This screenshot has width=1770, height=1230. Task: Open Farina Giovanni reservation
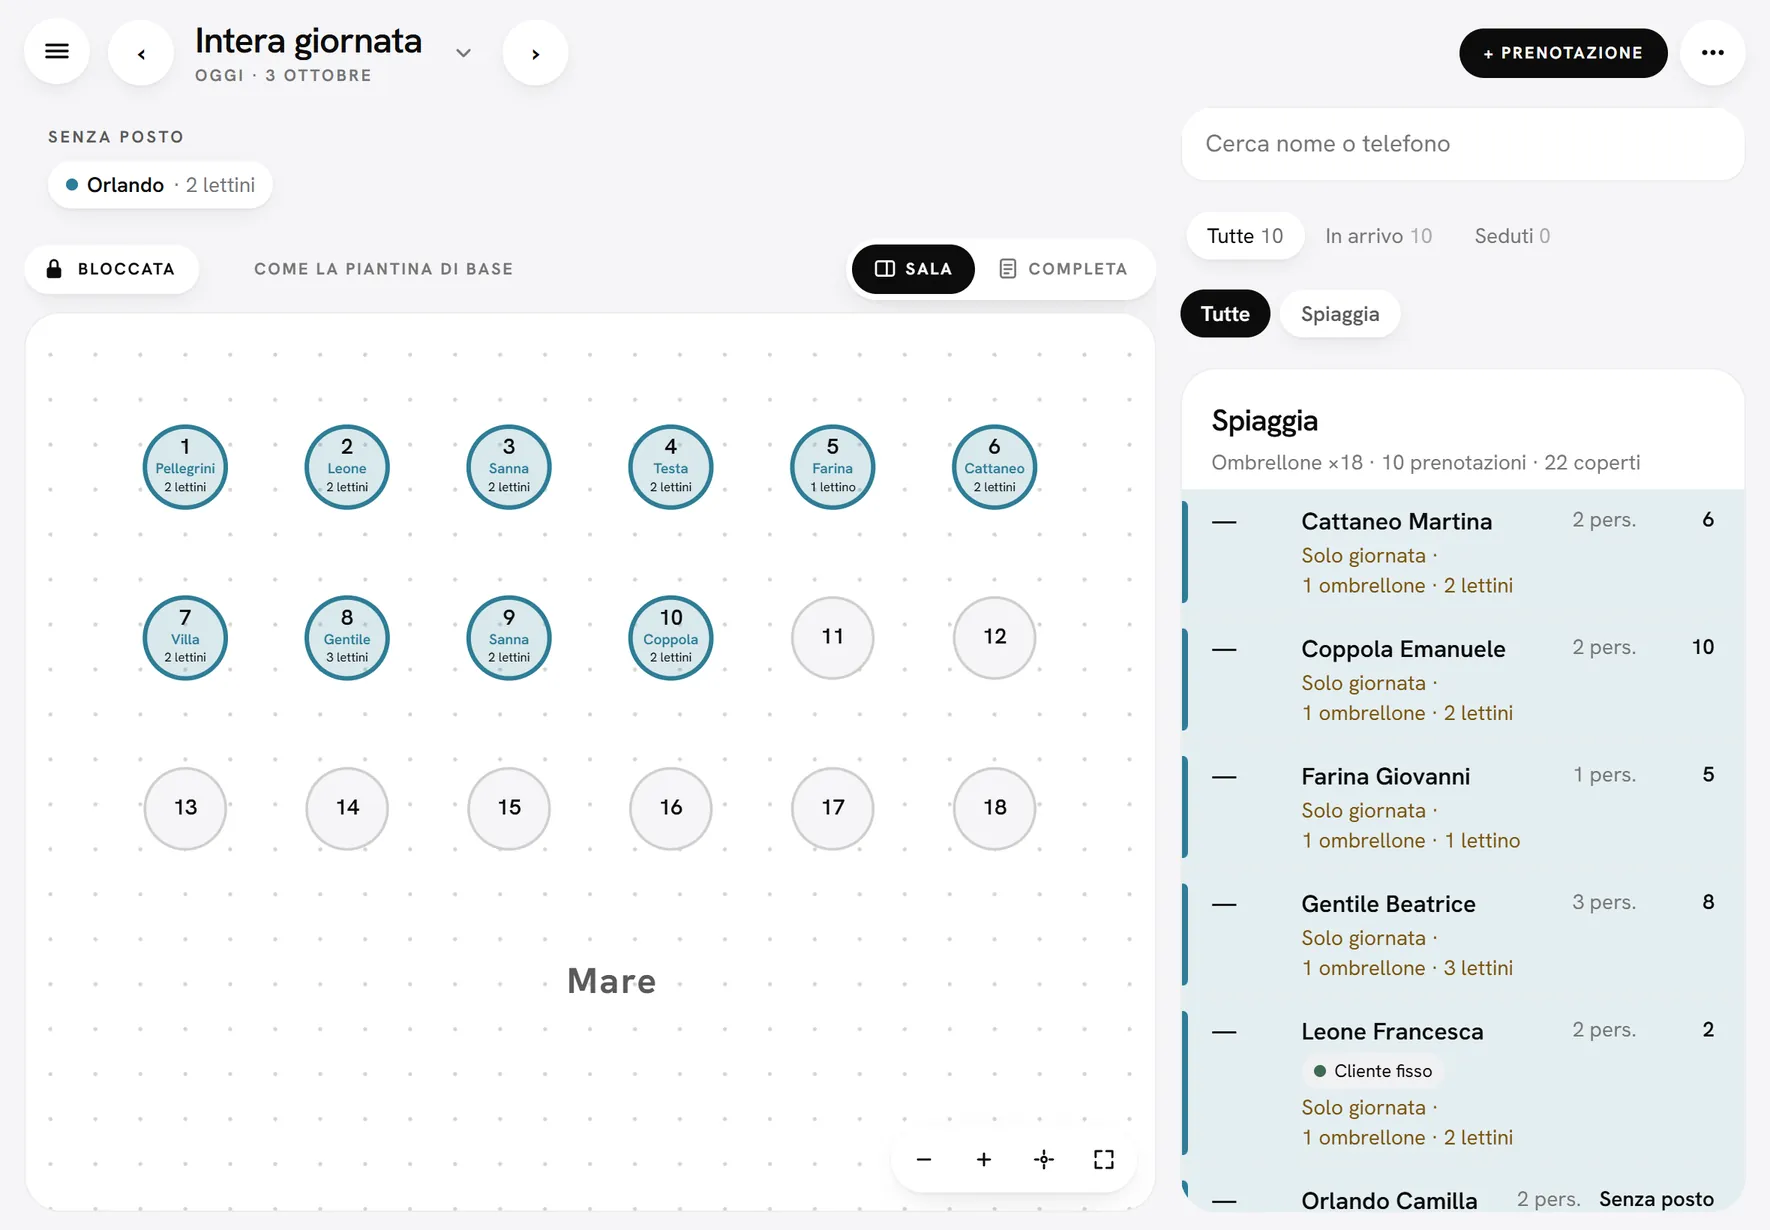tap(1463, 807)
